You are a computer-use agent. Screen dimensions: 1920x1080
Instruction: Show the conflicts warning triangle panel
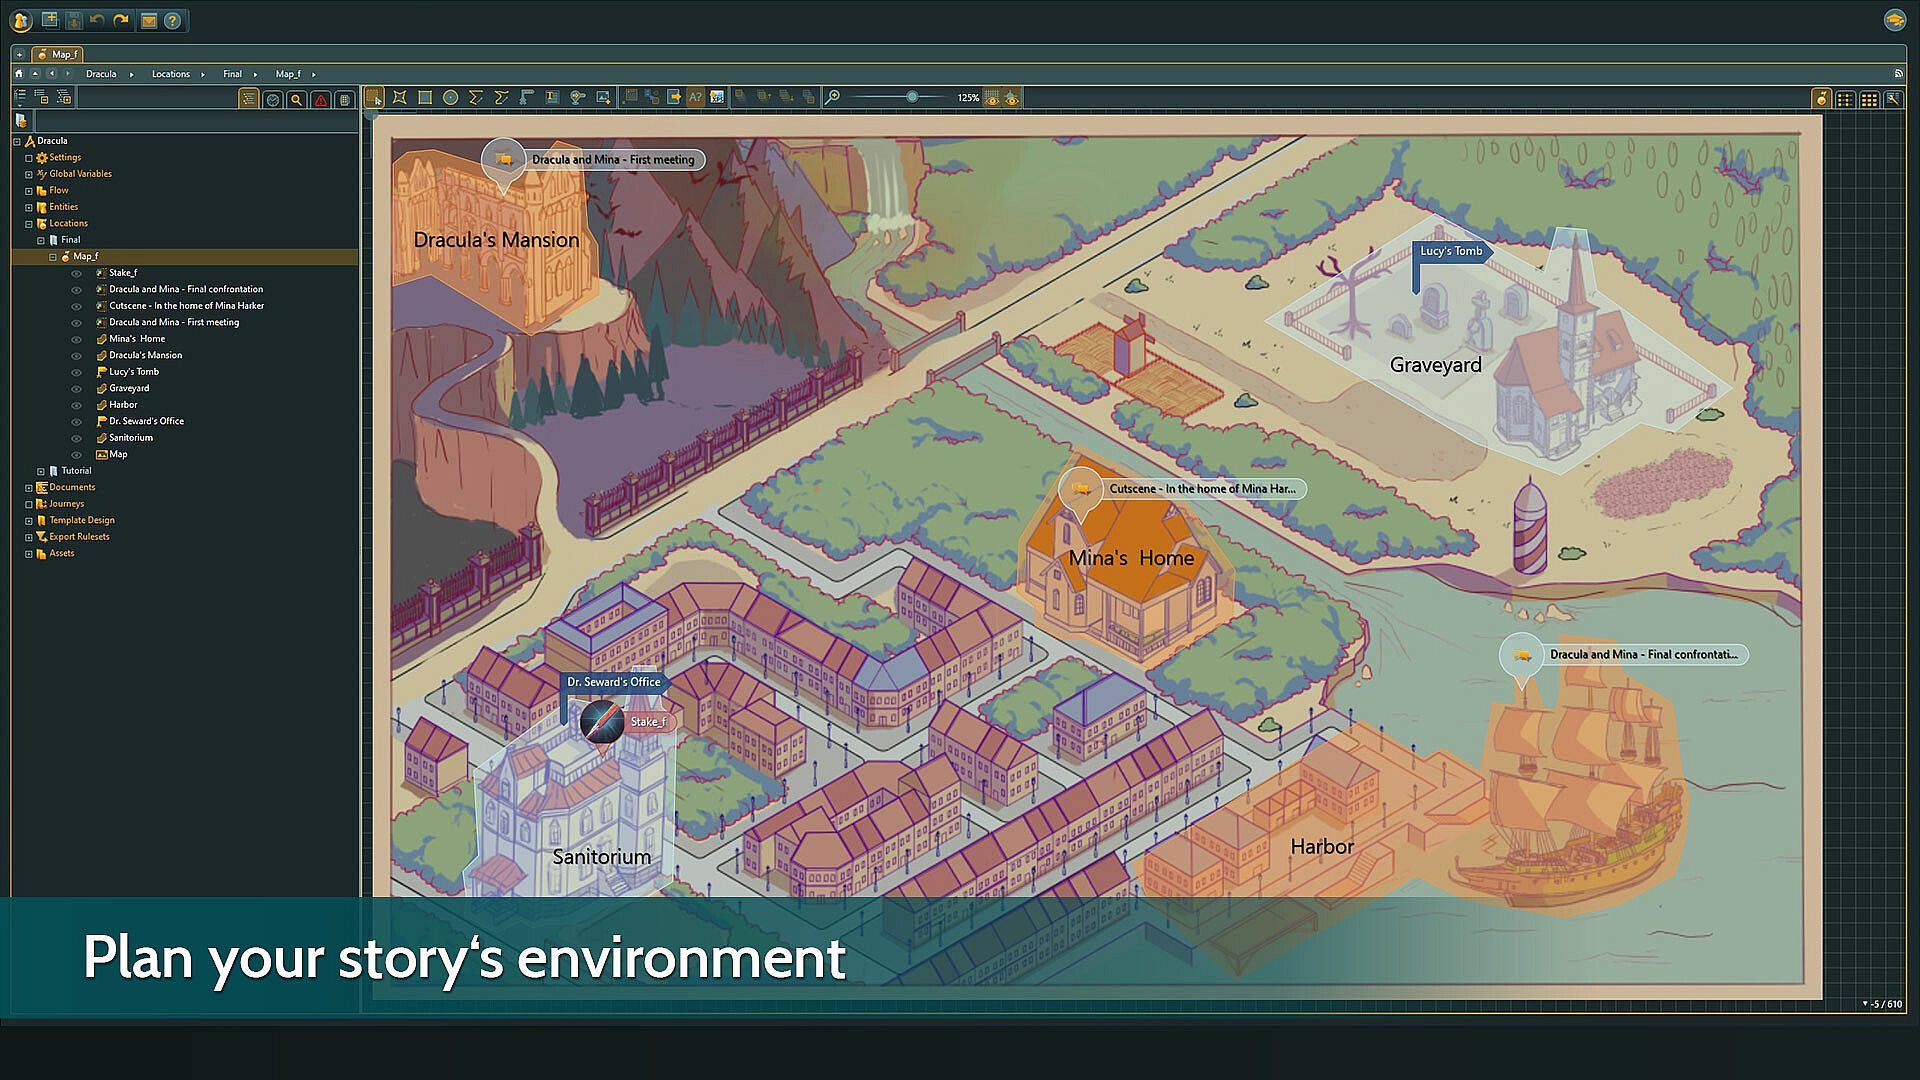(320, 99)
